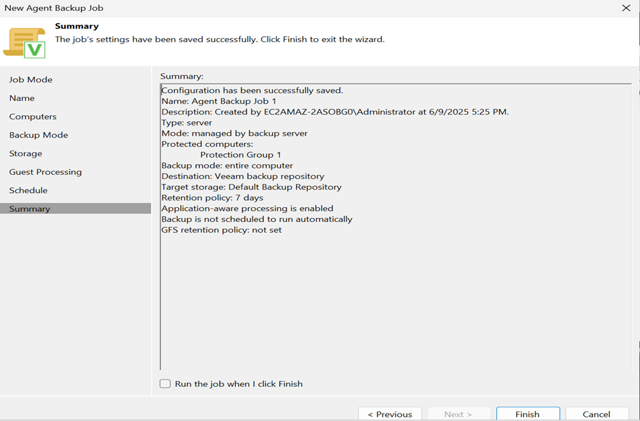Click the Finish button
Image resolution: width=640 pixels, height=421 pixels.
pos(528,414)
